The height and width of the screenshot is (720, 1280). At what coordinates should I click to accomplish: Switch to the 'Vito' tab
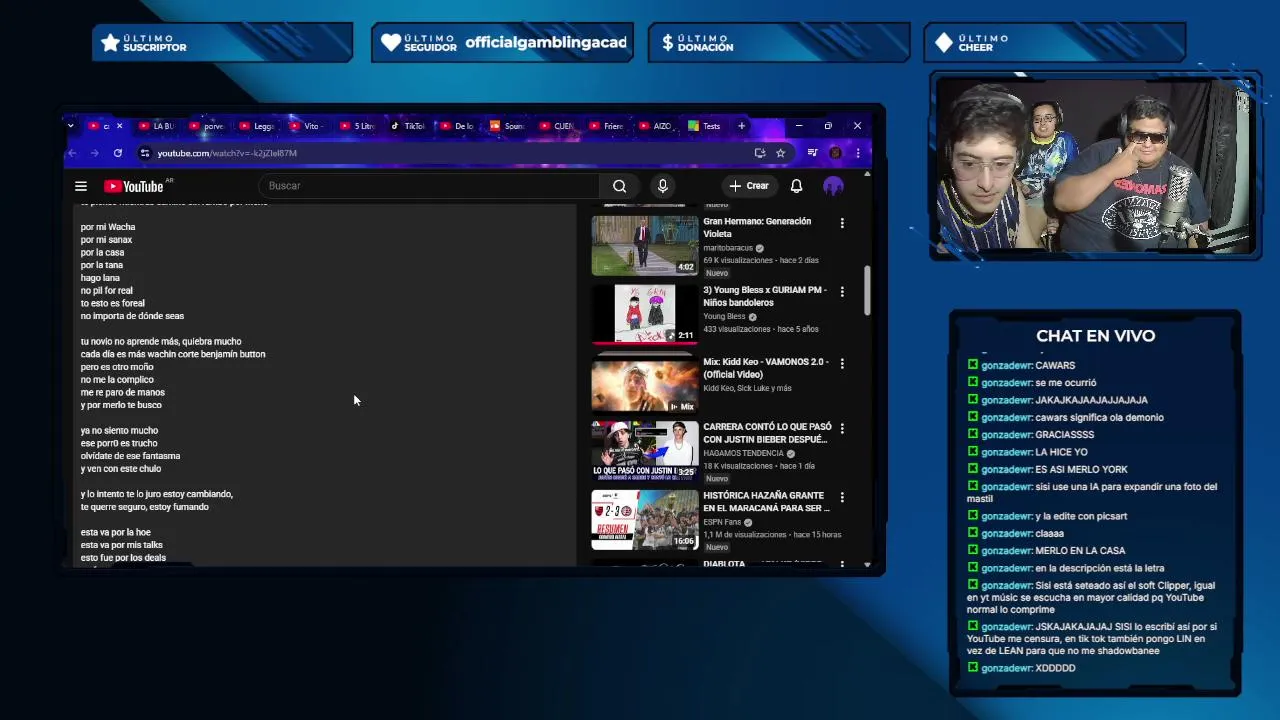point(306,126)
